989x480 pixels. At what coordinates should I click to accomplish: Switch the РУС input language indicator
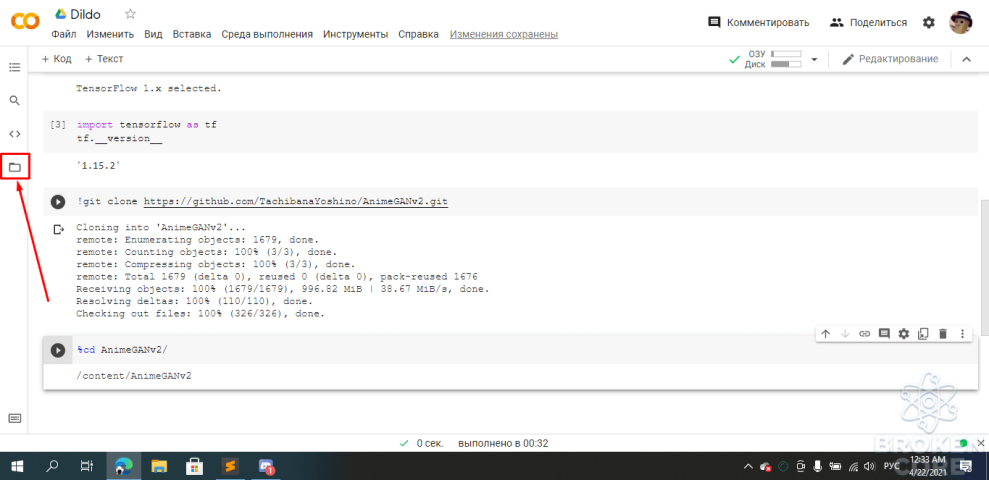(891, 466)
